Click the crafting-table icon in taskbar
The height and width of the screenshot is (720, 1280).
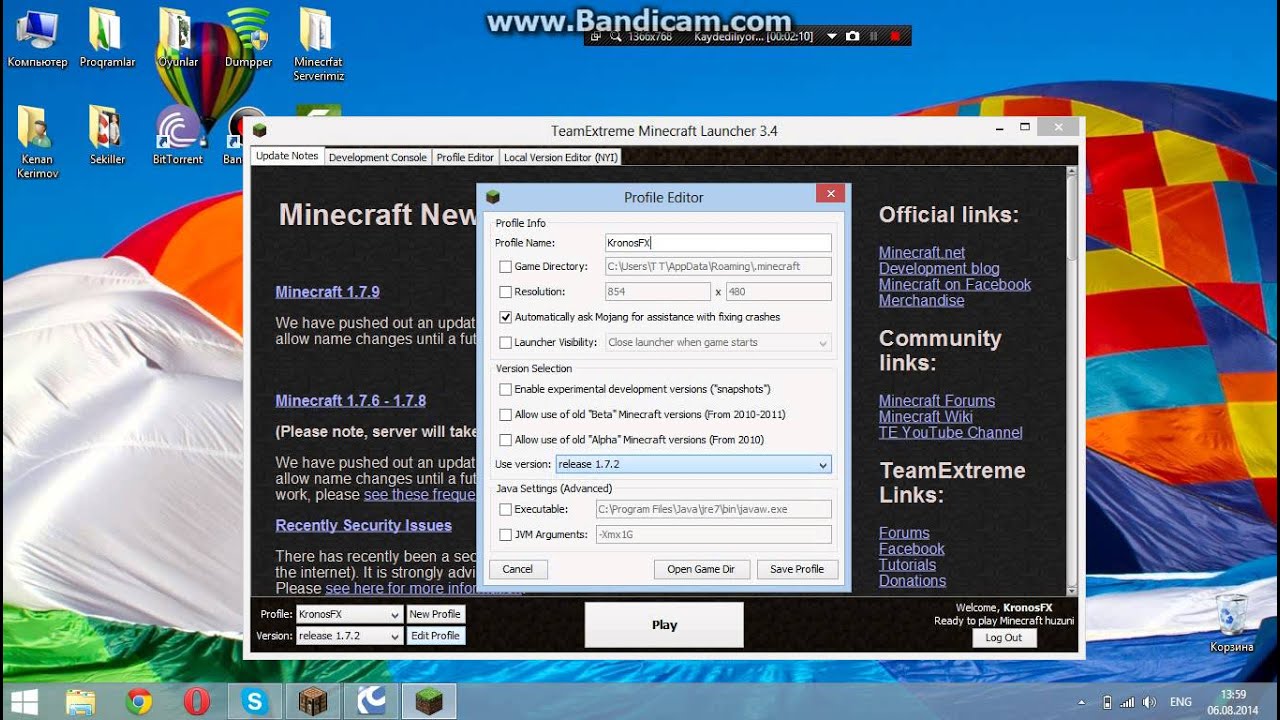pos(313,701)
